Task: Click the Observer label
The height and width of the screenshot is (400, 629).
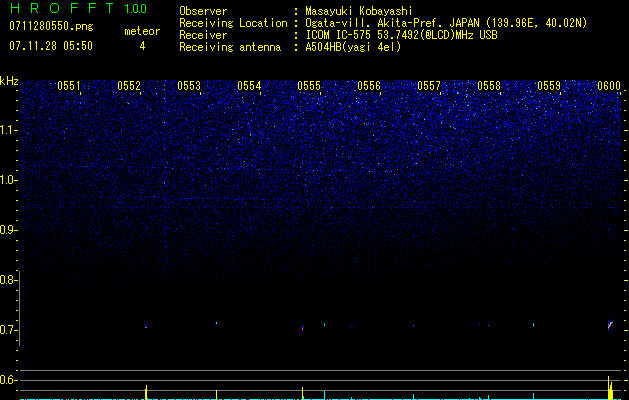Action: pos(203,11)
